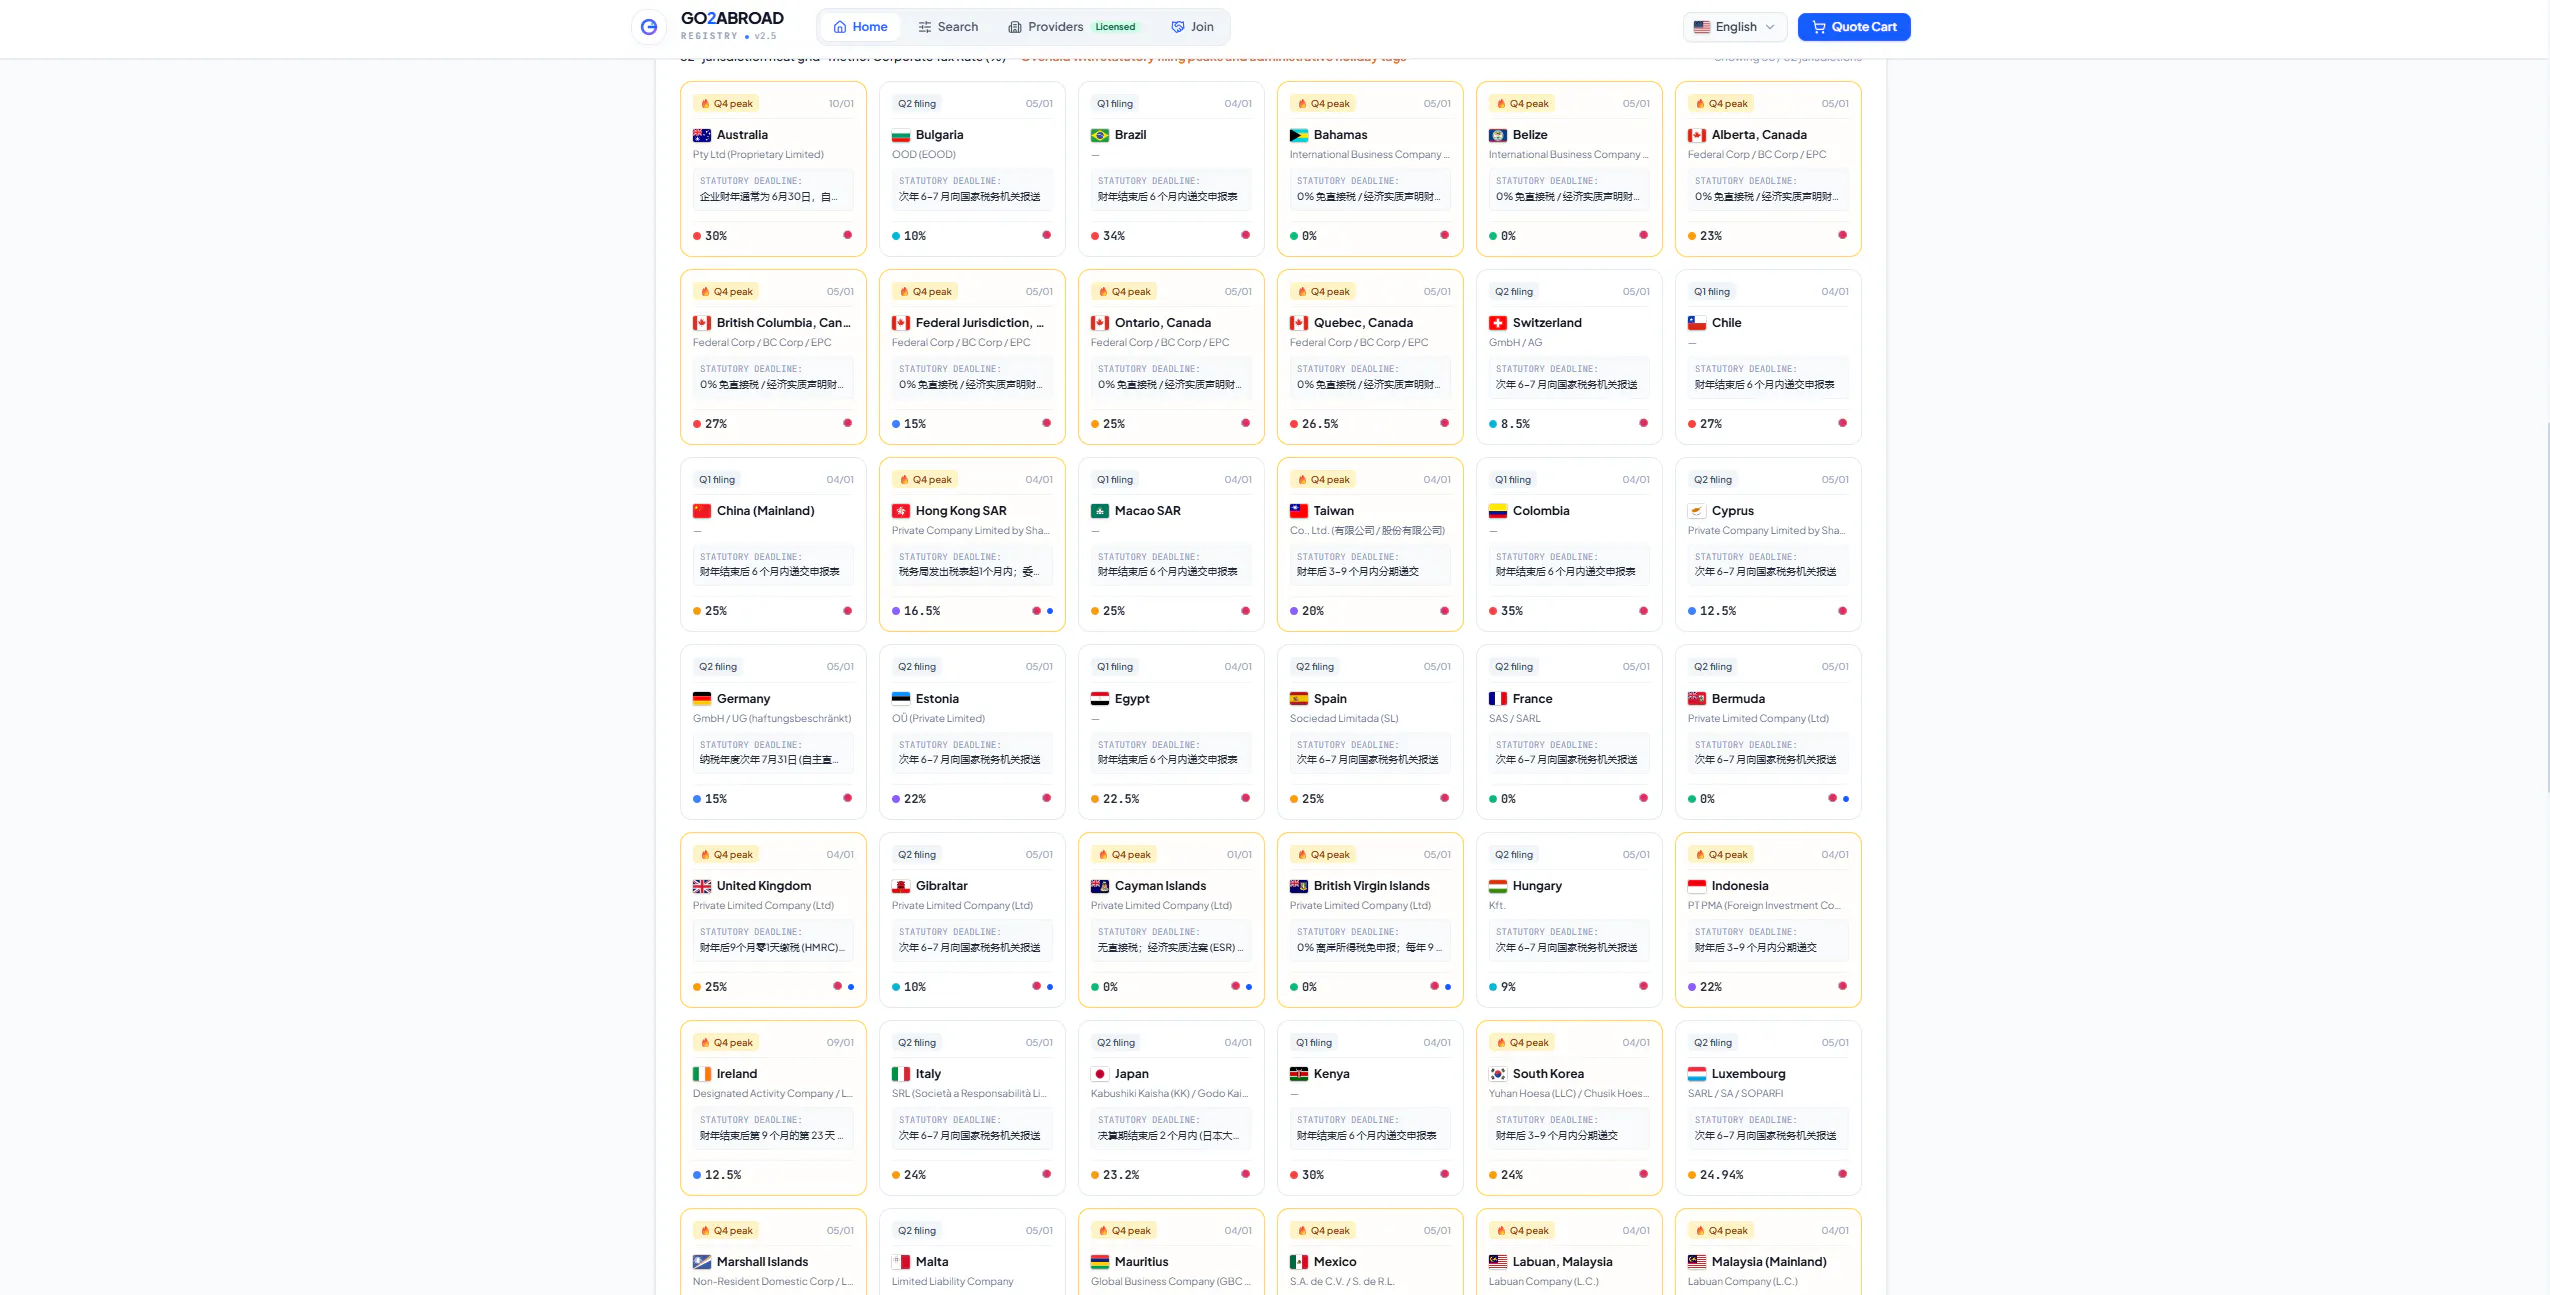Click the South Korea flag icon
This screenshot has width=2550, height=1295.
pyautogui.click(x=1498, y=1074)
